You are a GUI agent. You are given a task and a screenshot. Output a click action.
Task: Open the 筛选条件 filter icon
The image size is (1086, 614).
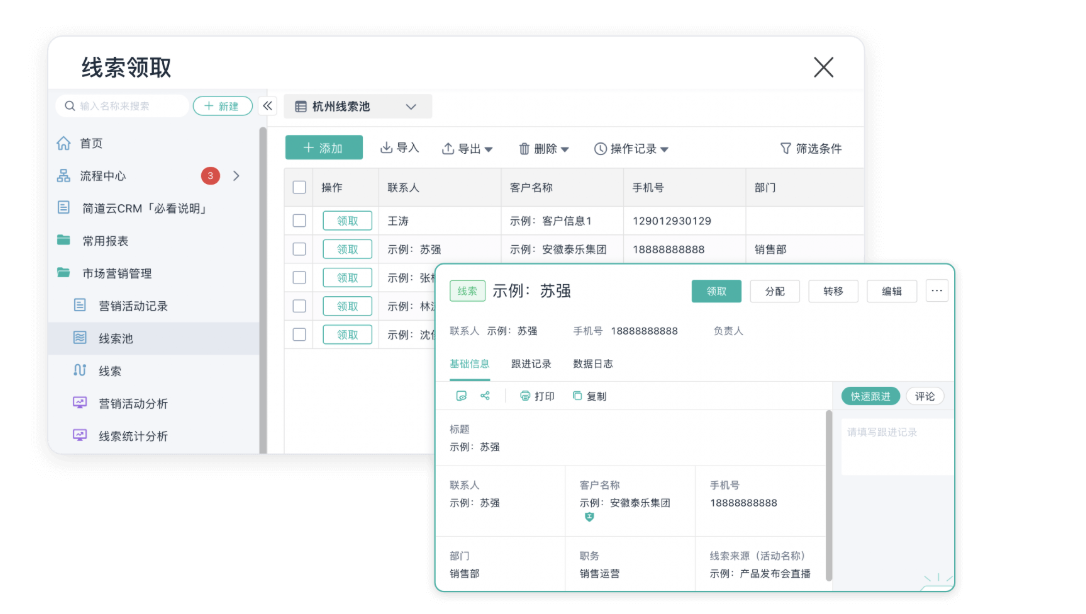click(x=785, y=148)
